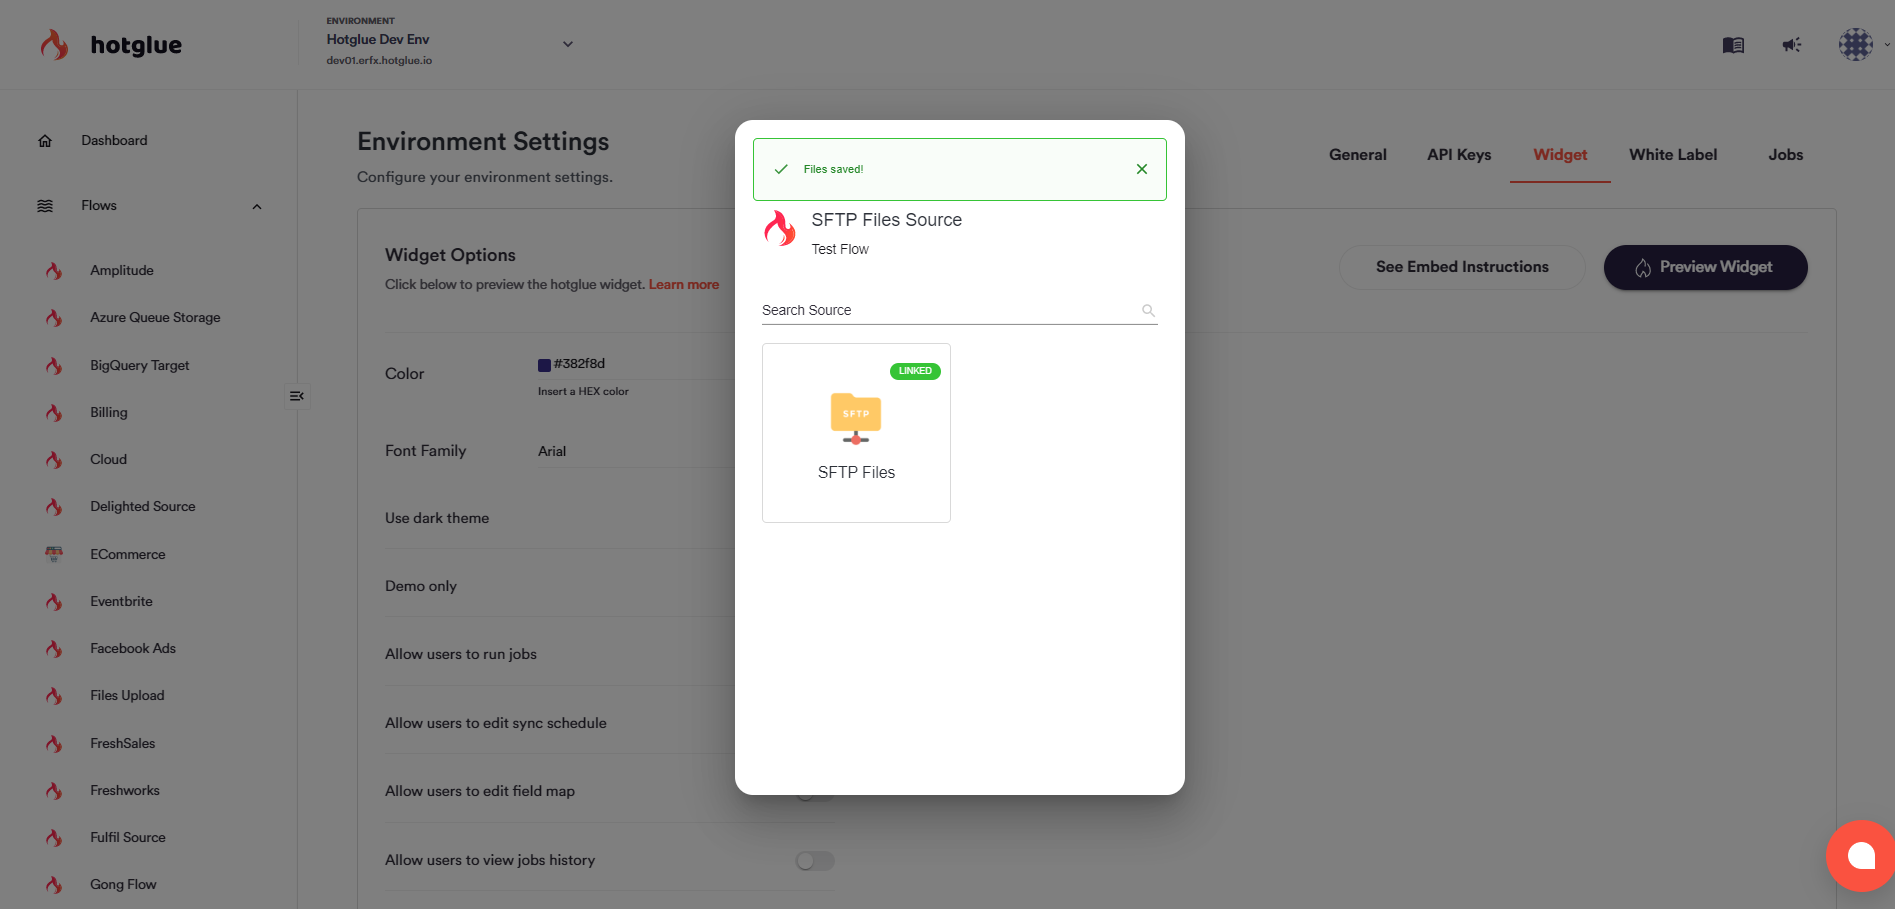The height and width of the screenshot is (909, 1895).
Task: Go to Dashboard
Action: click(x=114, y=141)
